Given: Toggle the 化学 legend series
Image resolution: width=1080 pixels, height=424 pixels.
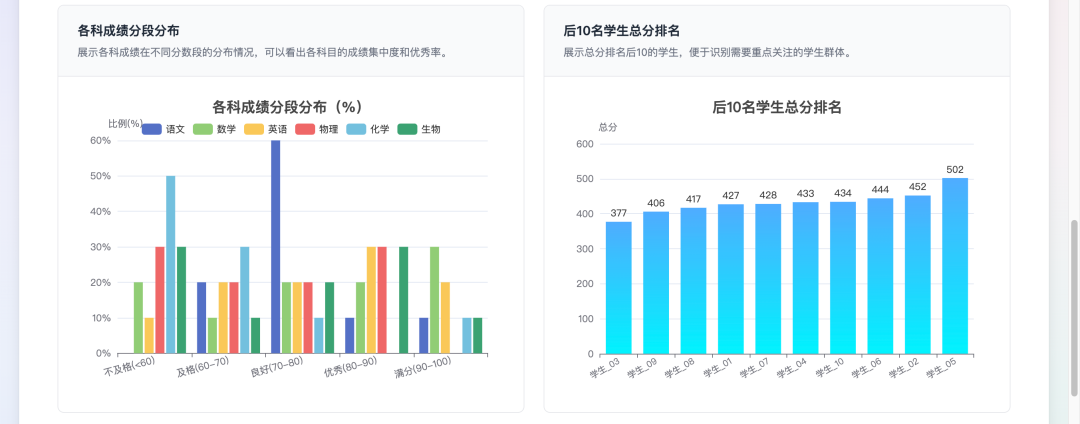Looking at the screenshot, I should [x=368, y=129].
